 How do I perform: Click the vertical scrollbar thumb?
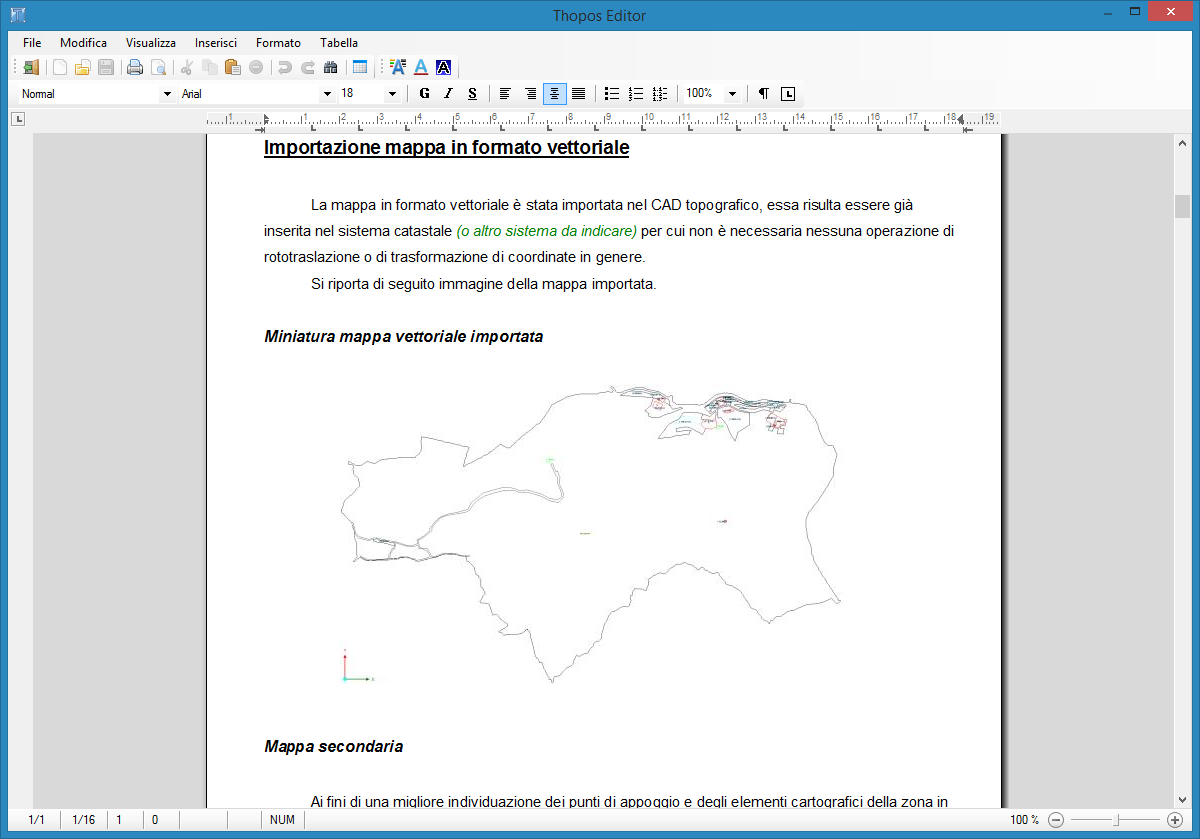click(1183, 205)
